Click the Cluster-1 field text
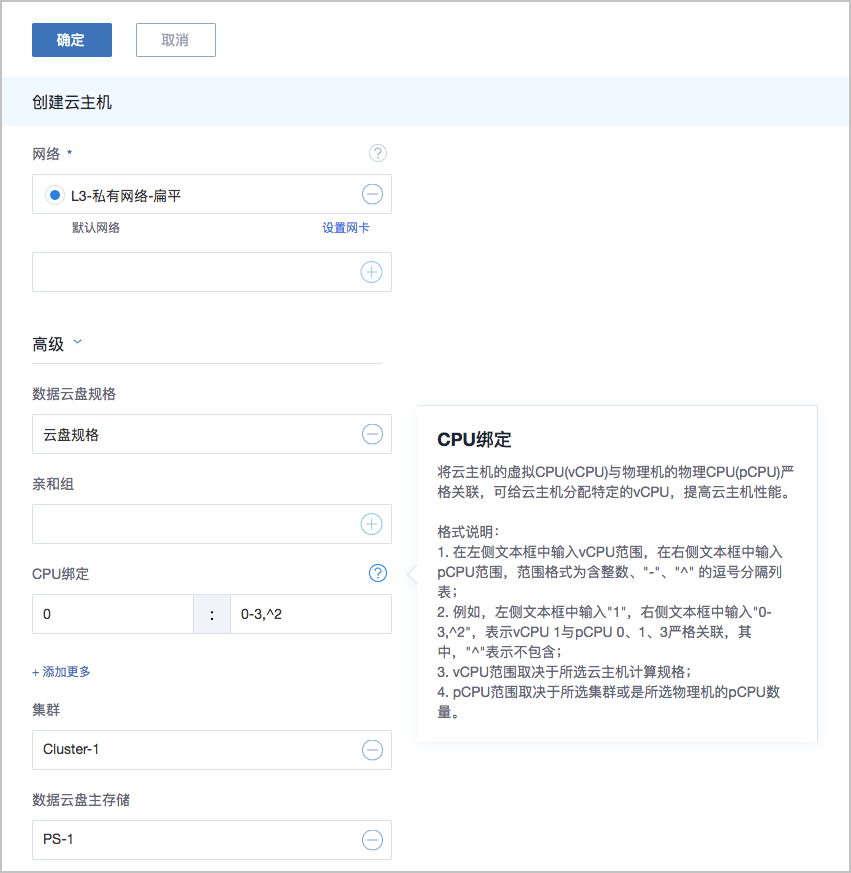Viewport: 851px width, 873px height. (71, 749)
